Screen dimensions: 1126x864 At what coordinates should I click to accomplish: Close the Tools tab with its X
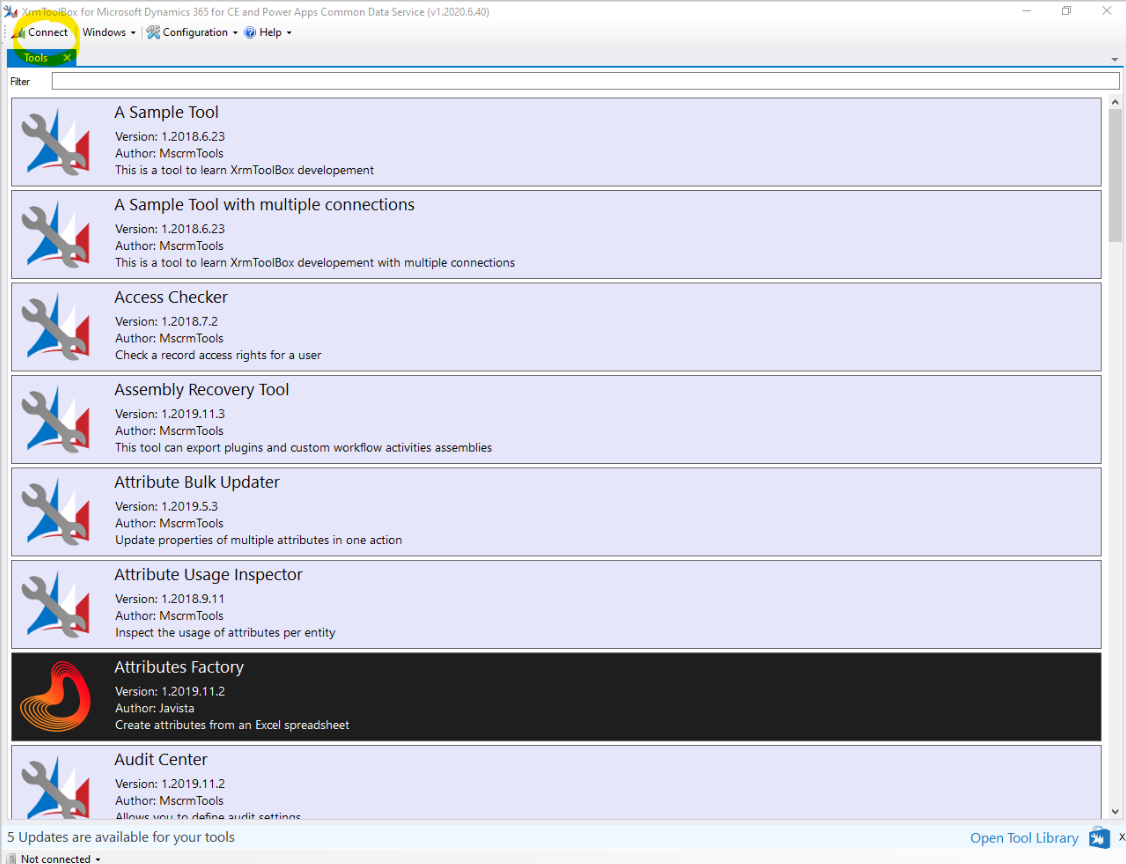tap(67, 58)
